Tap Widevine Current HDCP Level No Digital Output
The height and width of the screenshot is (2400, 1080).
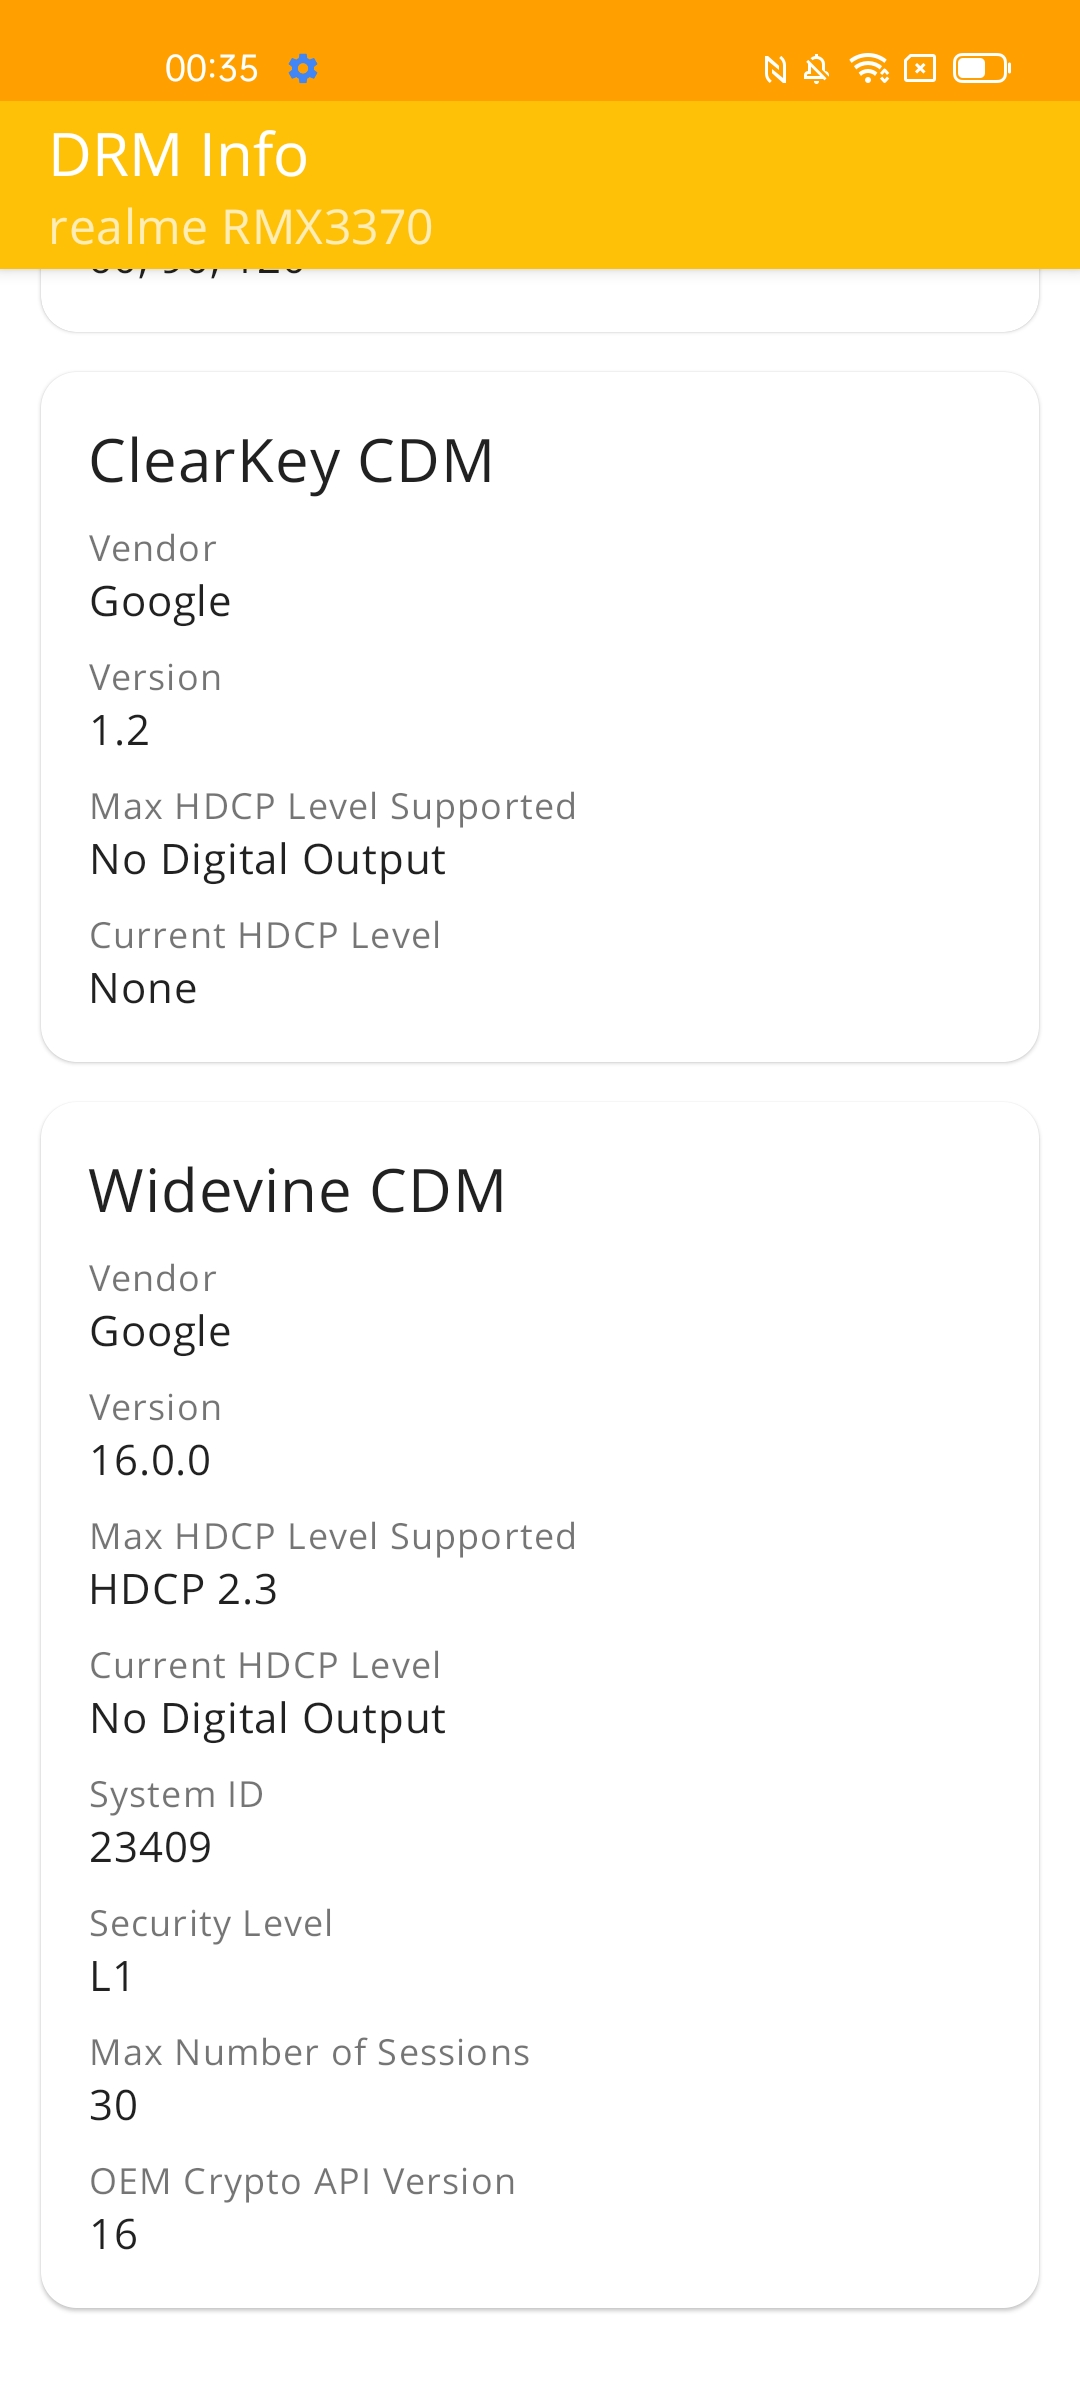click(267, 1719)
